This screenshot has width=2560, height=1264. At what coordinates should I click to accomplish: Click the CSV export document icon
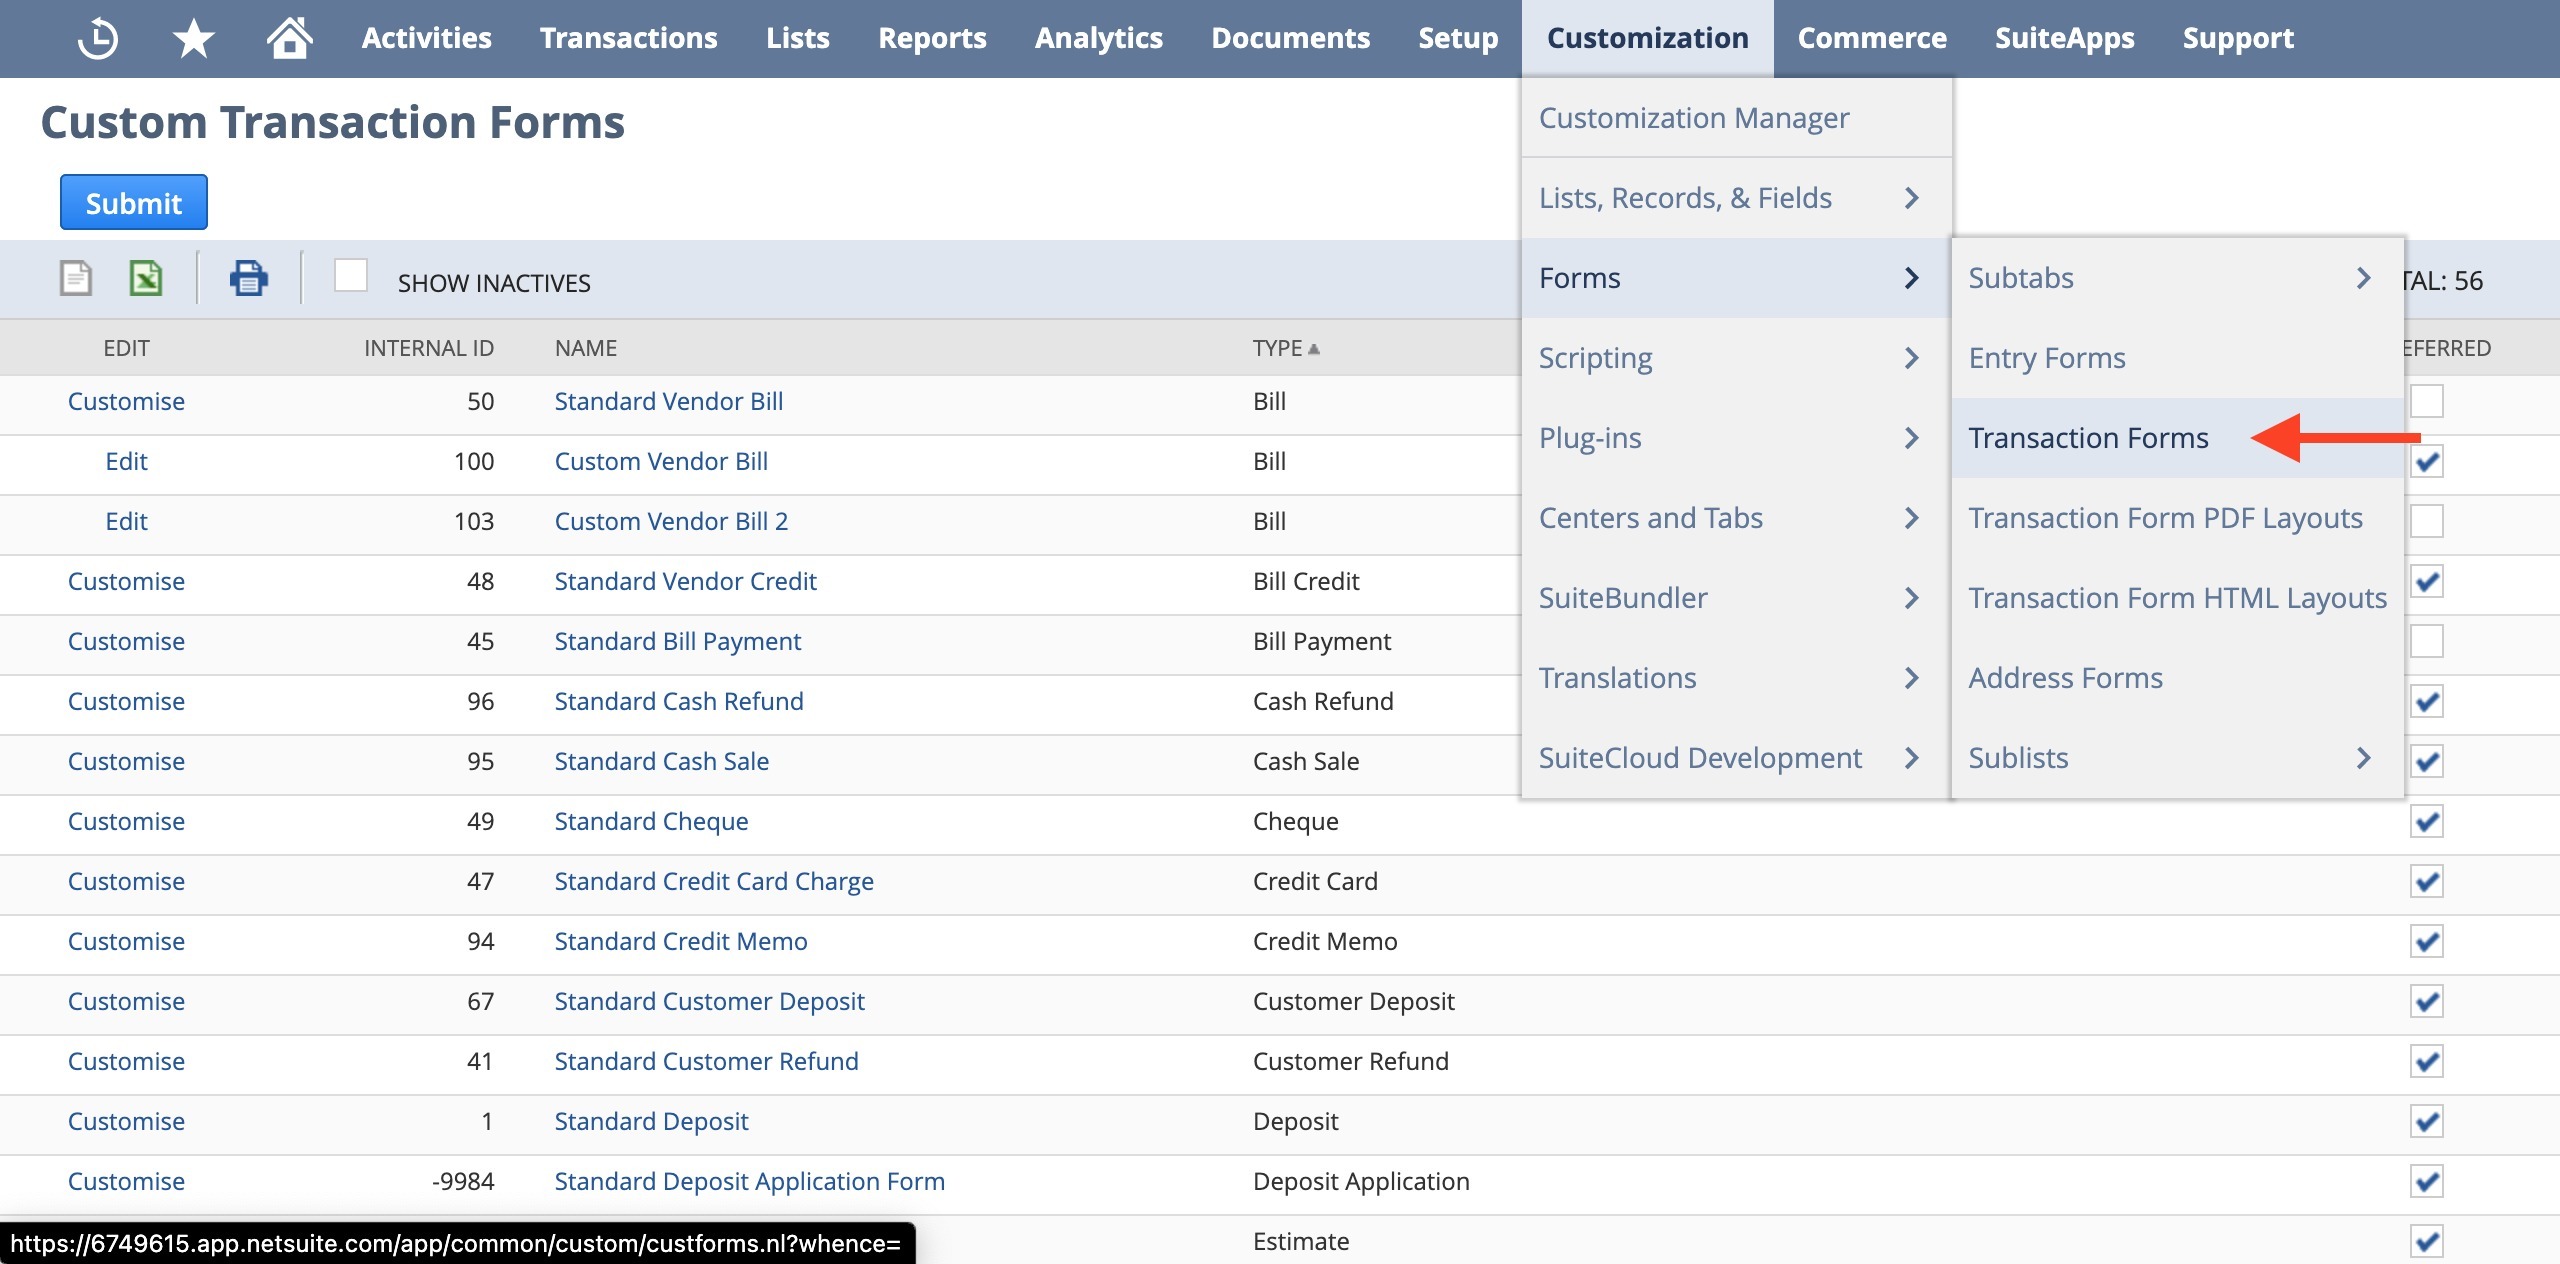click(76, 278)
